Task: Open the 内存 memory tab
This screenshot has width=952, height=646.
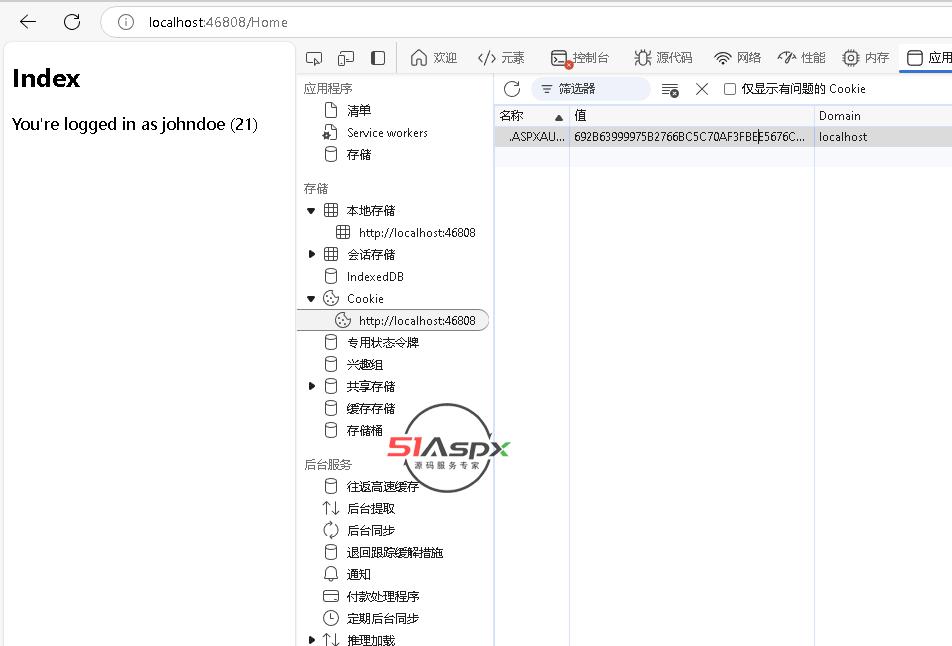Action: 866,58
